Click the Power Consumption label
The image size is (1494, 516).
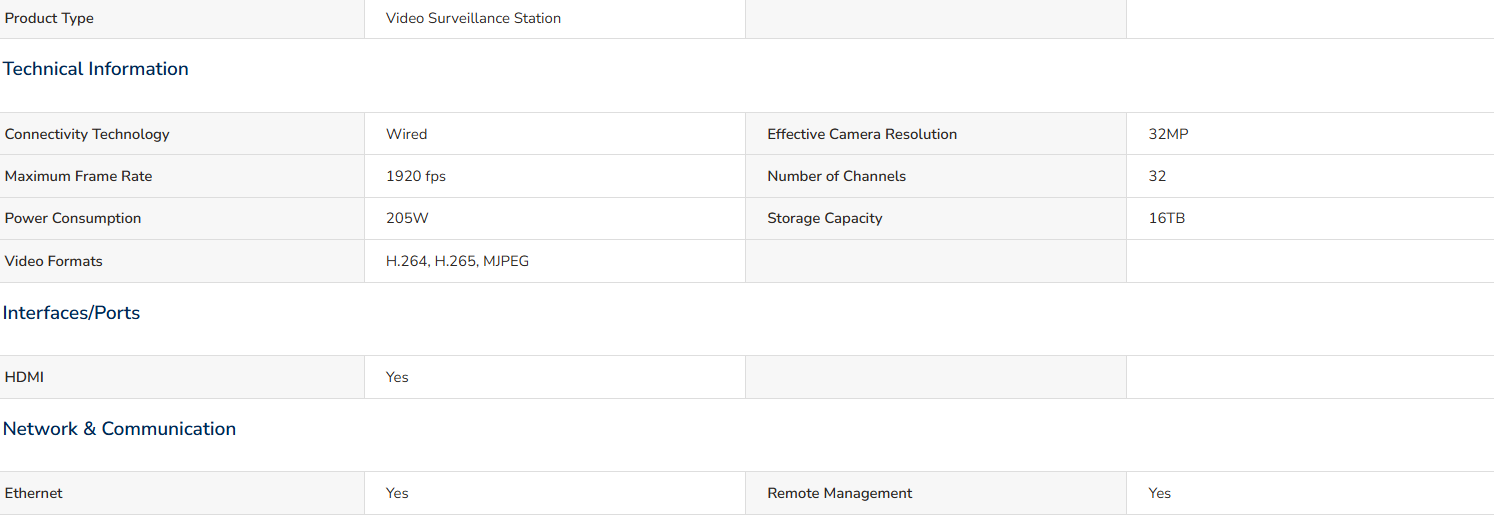pos(73,218)
